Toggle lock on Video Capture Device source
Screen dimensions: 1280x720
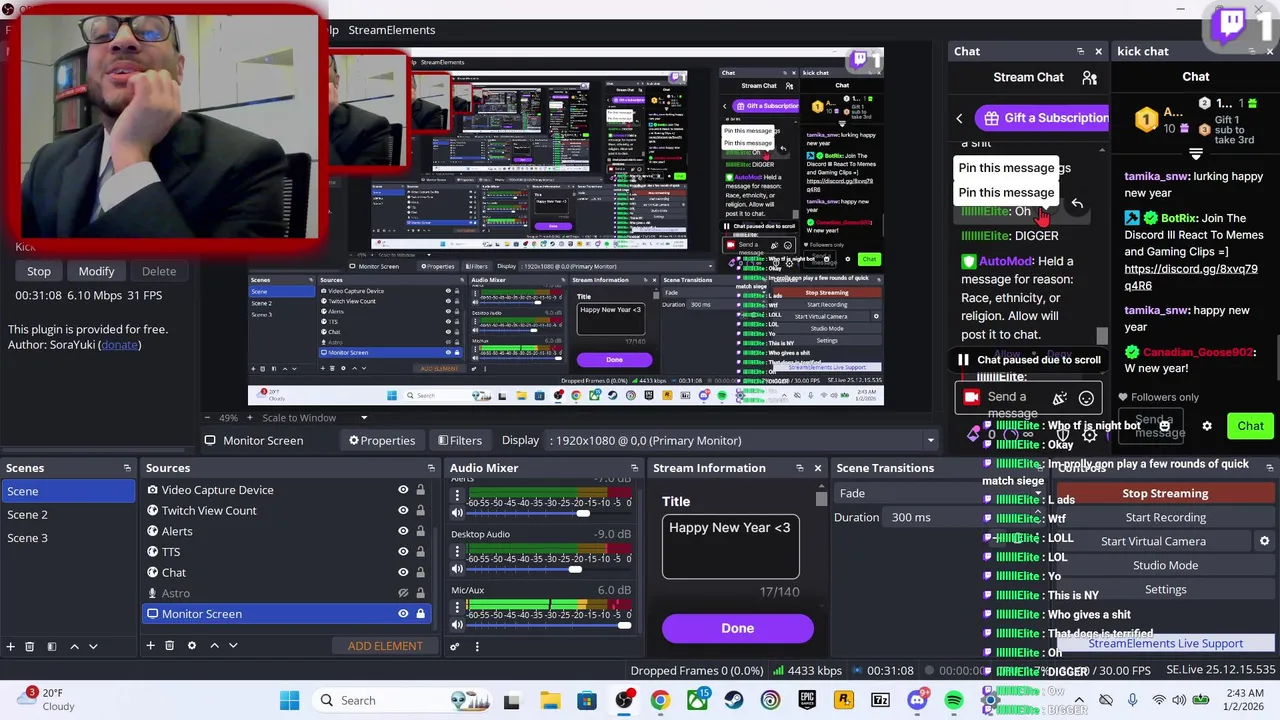(421, 490)
